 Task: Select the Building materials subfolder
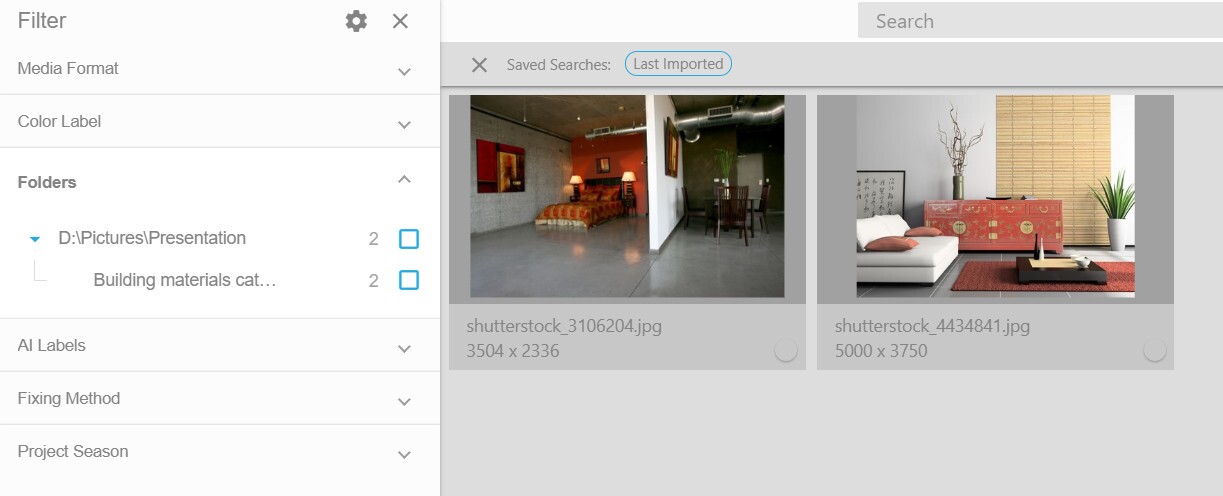click(x=184, y=280)
